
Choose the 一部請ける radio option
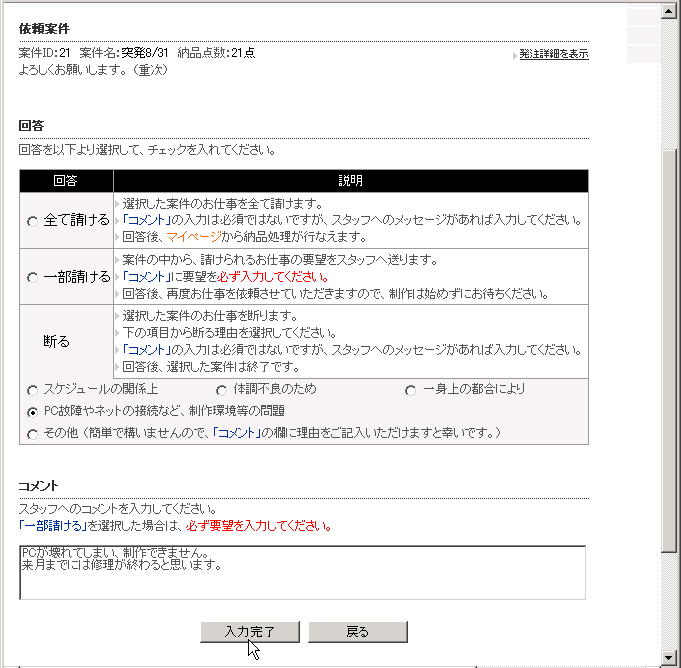coord(33,278)
